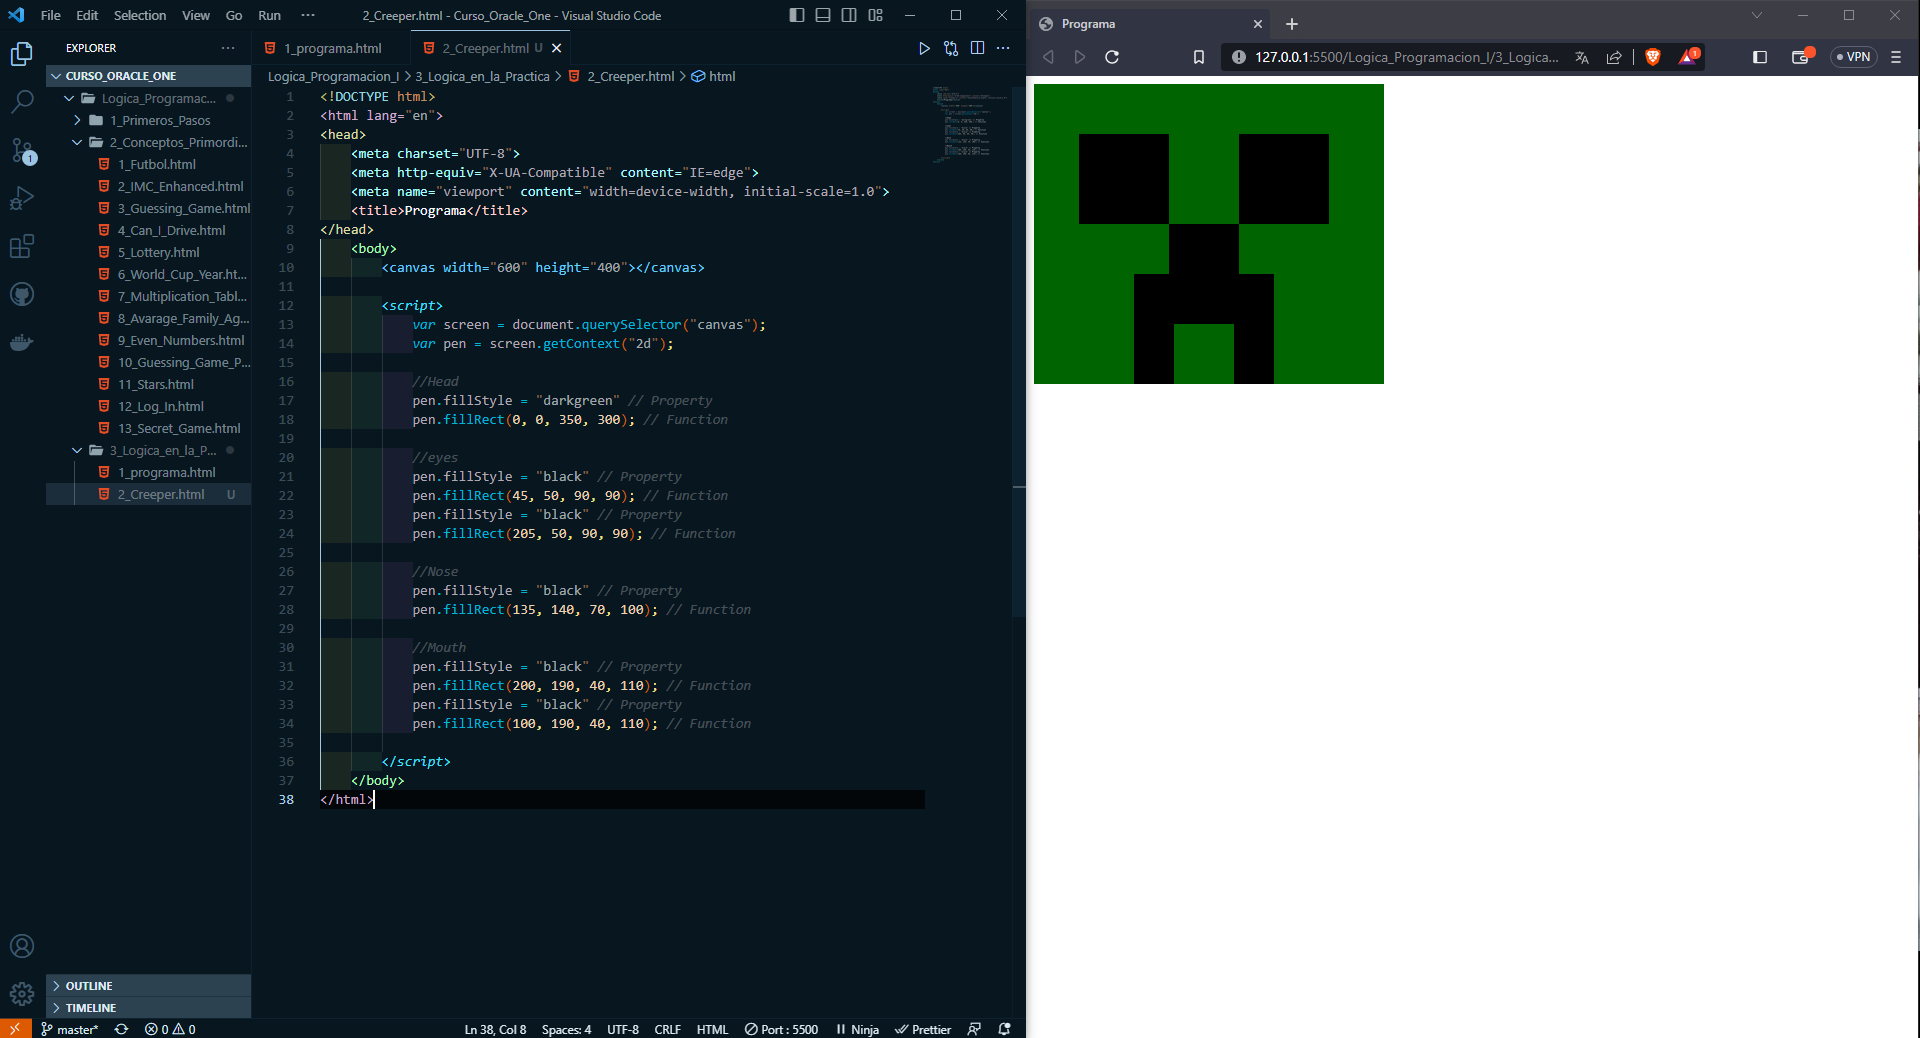The width and height of the screenshot is (1920, 1038).
Task: Toggle the Brave VPN button
Action: click(1853, 57)
